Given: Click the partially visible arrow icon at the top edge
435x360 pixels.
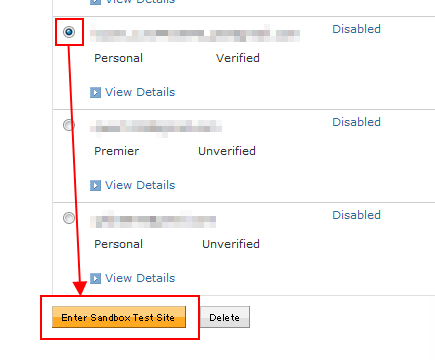Looking at the screenshot, I should [x=95, y=2].
